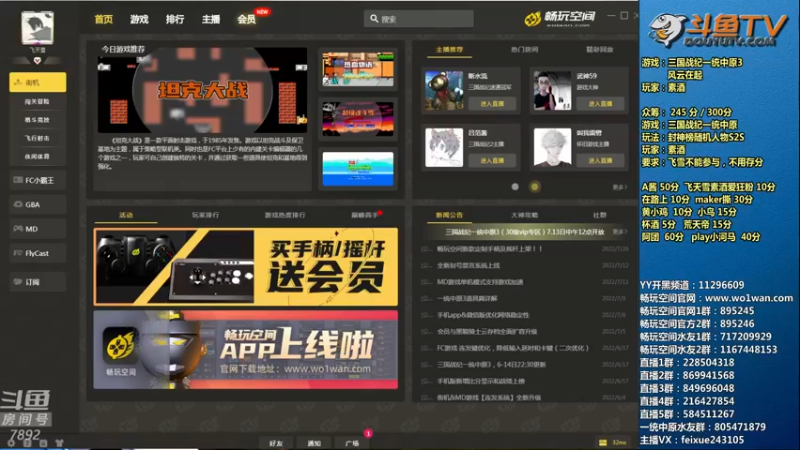Switch to the 排行 ranking tab
Screen dimensions: 800x450
coord(175,19)
